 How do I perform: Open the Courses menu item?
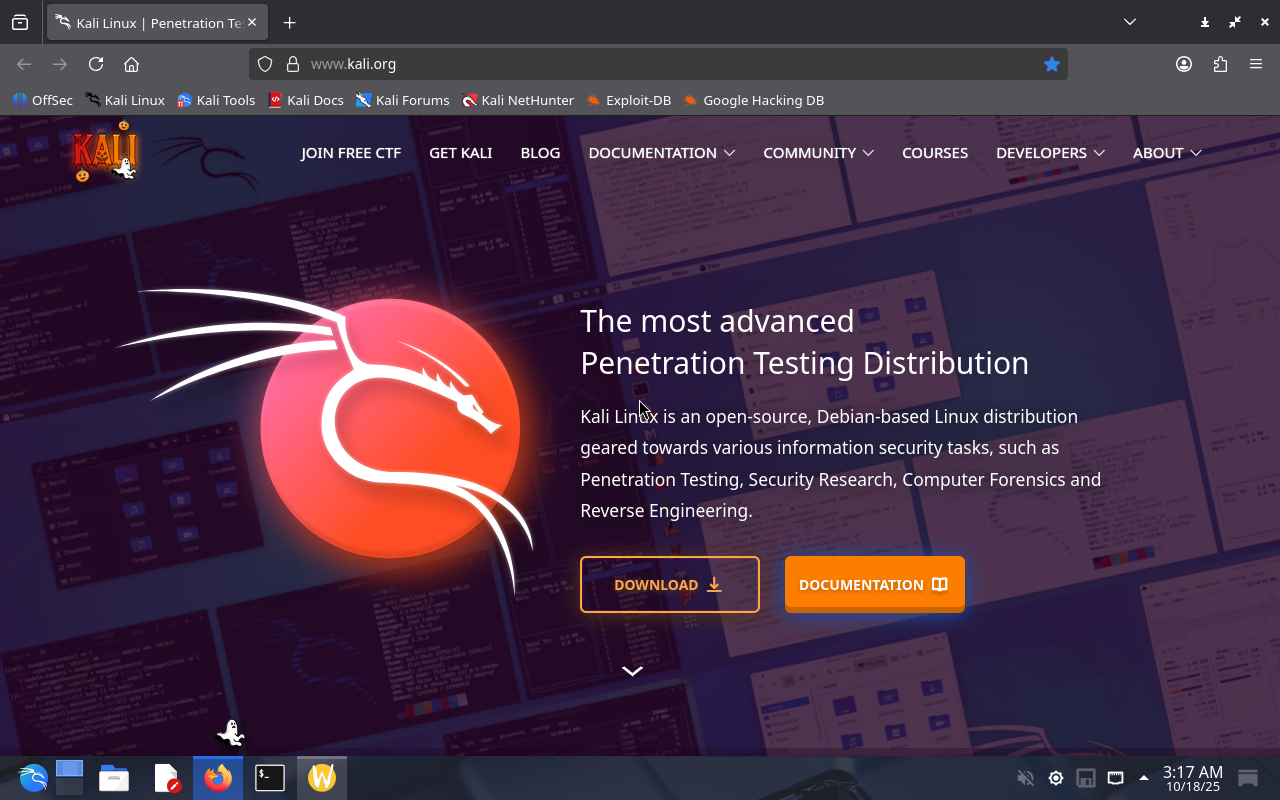click(x=934, y=153)
